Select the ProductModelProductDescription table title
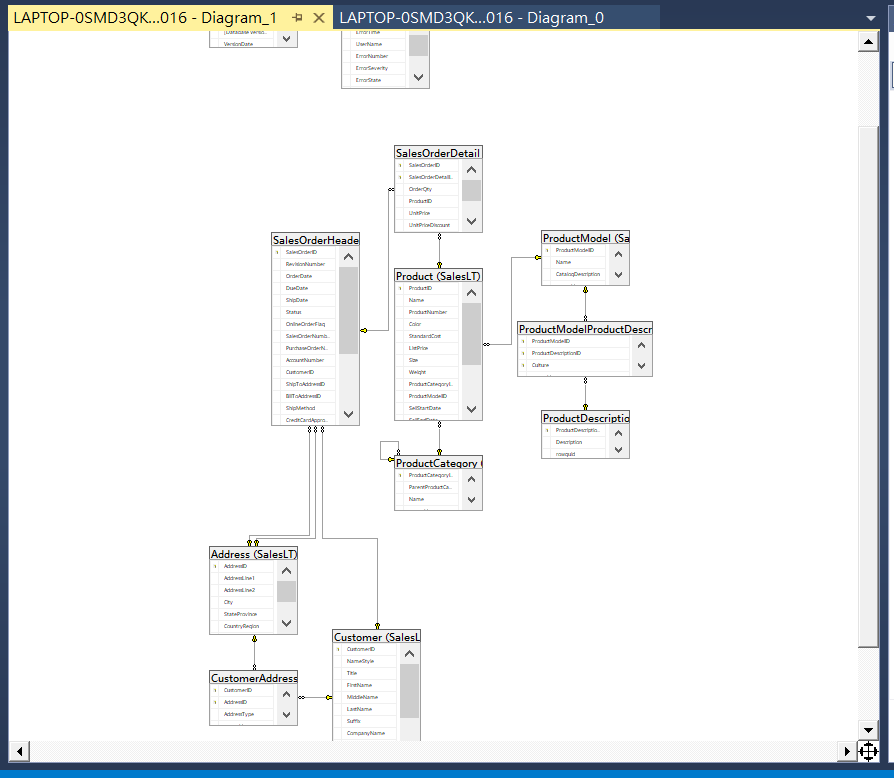Screen dimensions: 894x778 click(x=585, y=329)
